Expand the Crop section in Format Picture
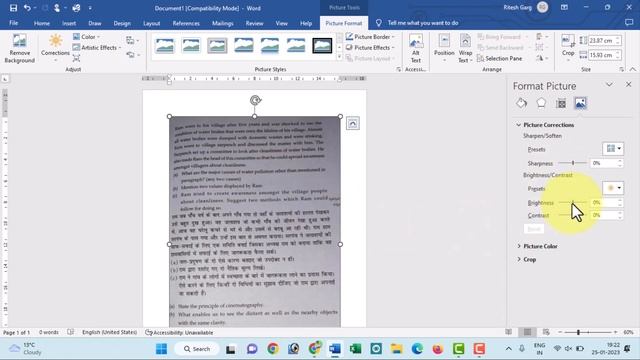Image resolution: width=640 pixels, height=360 pixels. point(519,259)
